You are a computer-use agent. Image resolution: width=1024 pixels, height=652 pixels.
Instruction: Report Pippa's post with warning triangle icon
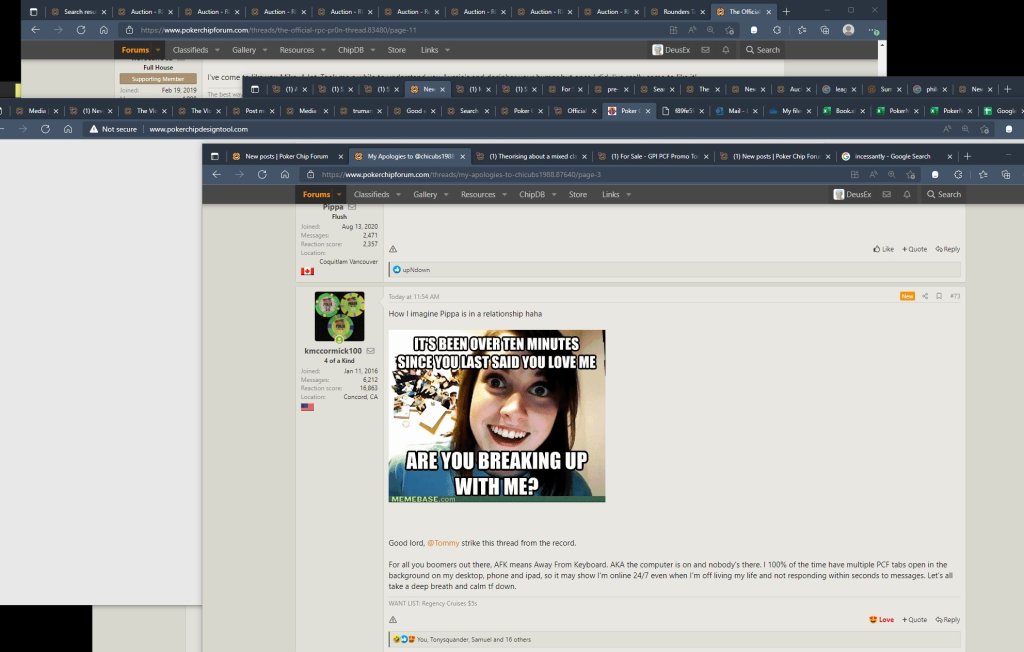pyautogui.click(x=393, y=249)
